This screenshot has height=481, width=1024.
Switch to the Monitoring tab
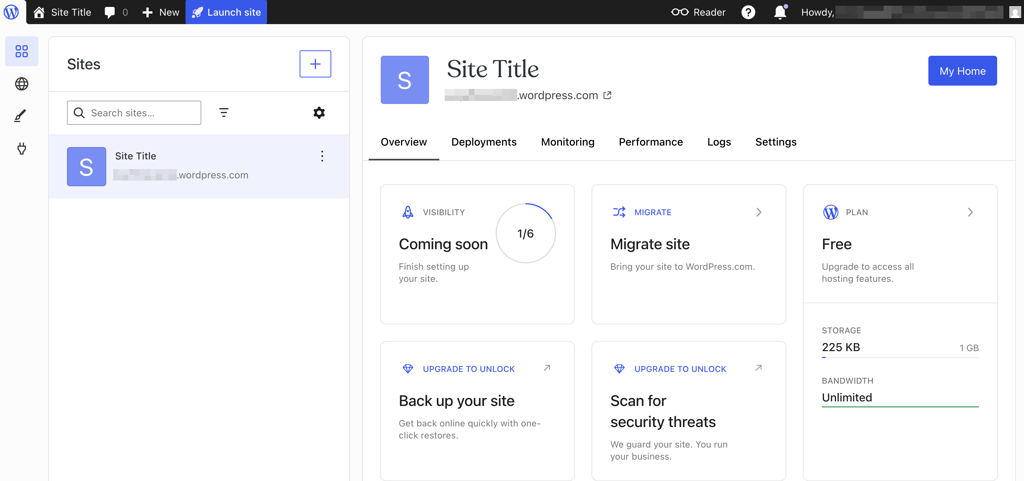[568, 142]
